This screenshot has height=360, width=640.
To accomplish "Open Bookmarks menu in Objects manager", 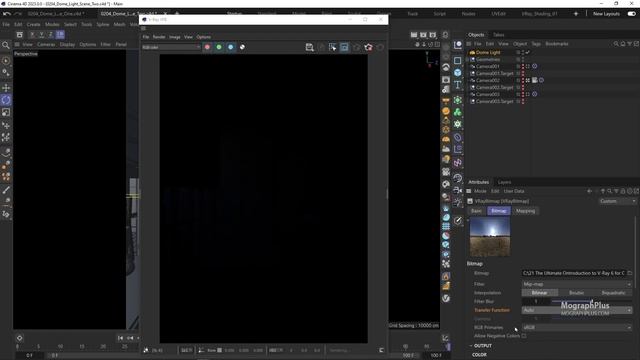I will 557,44.
